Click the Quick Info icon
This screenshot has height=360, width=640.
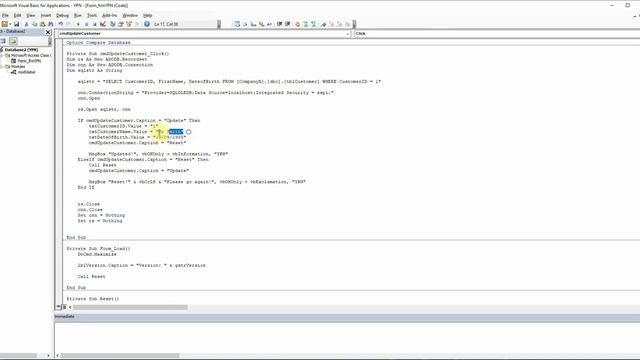coord(253,24)
